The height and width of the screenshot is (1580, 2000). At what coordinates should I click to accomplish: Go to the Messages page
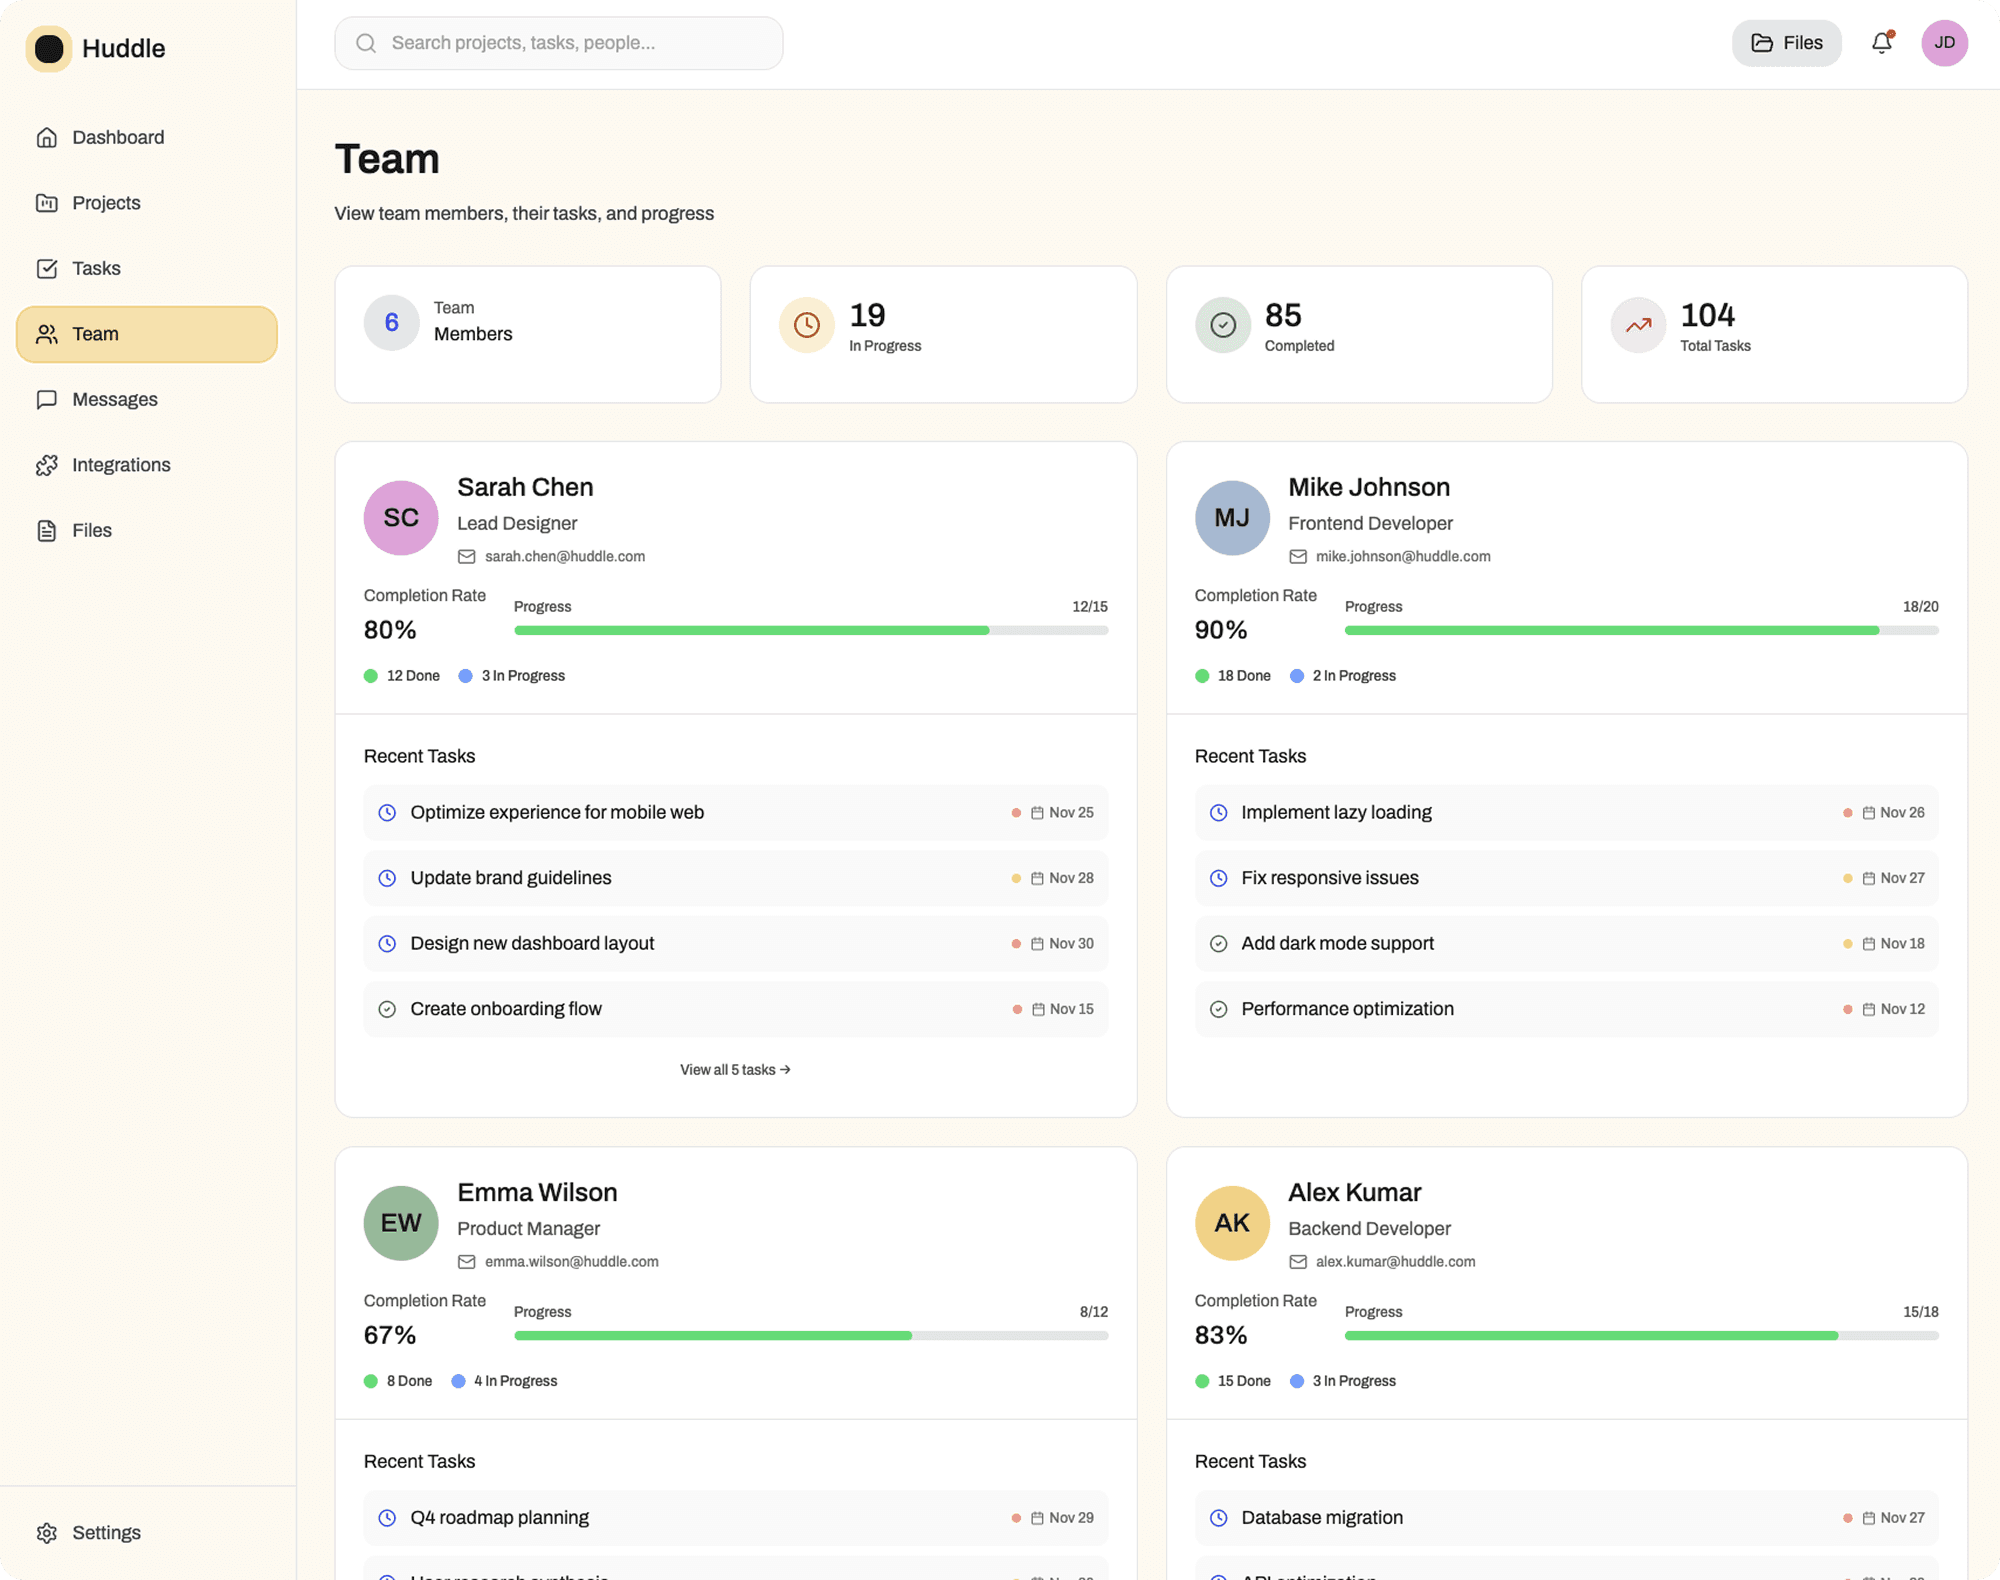point(114,400)
